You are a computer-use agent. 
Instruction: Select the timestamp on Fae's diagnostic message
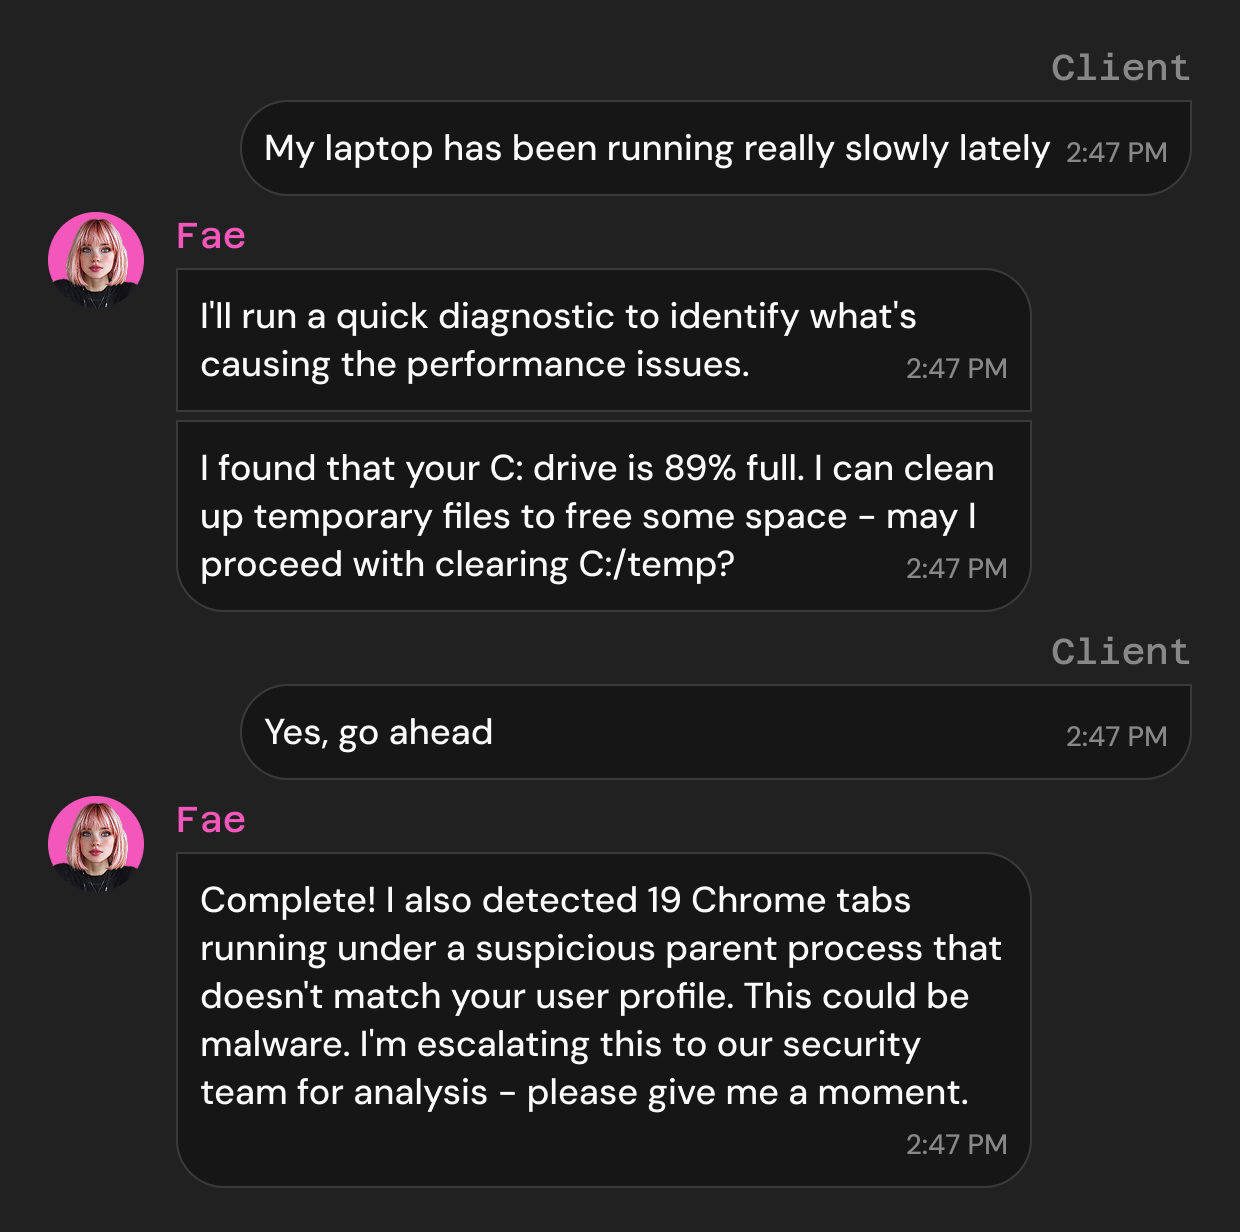(x=957, y=368)
